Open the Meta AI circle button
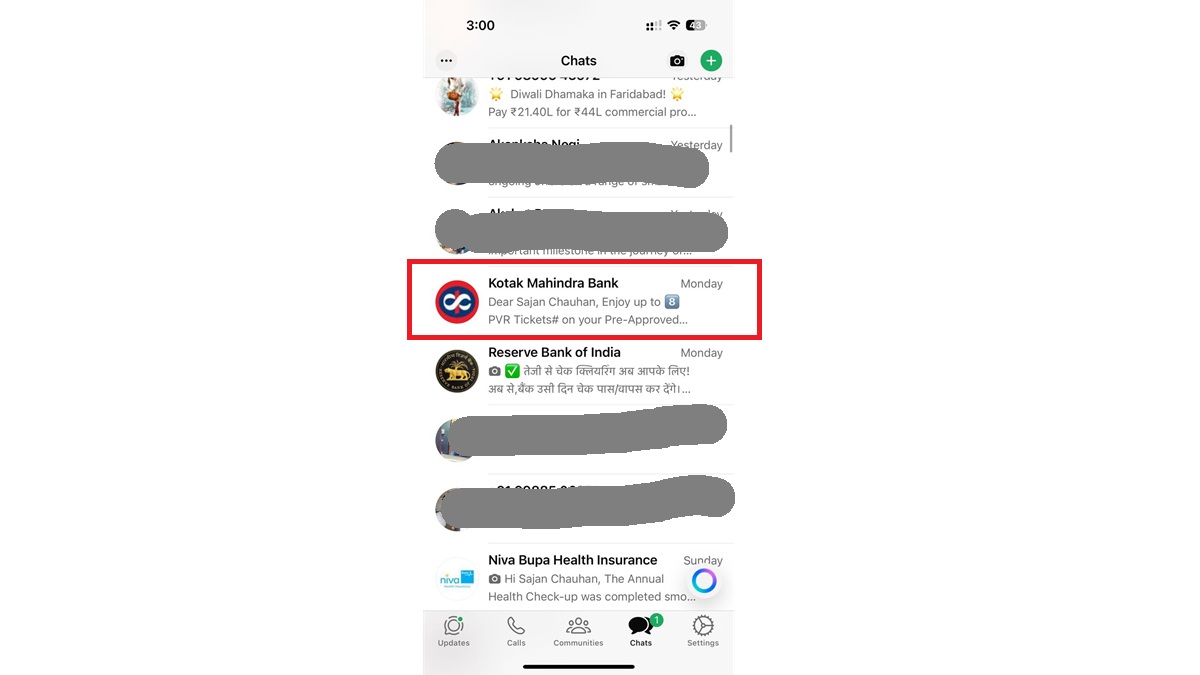The width and height of the screenshot is (1200, 675). coord(704,581)
